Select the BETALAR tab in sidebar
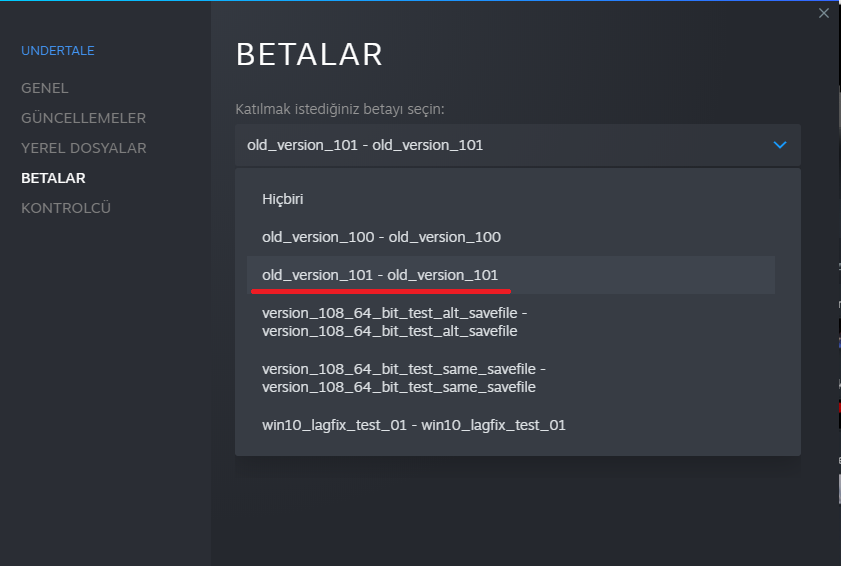 53,178
